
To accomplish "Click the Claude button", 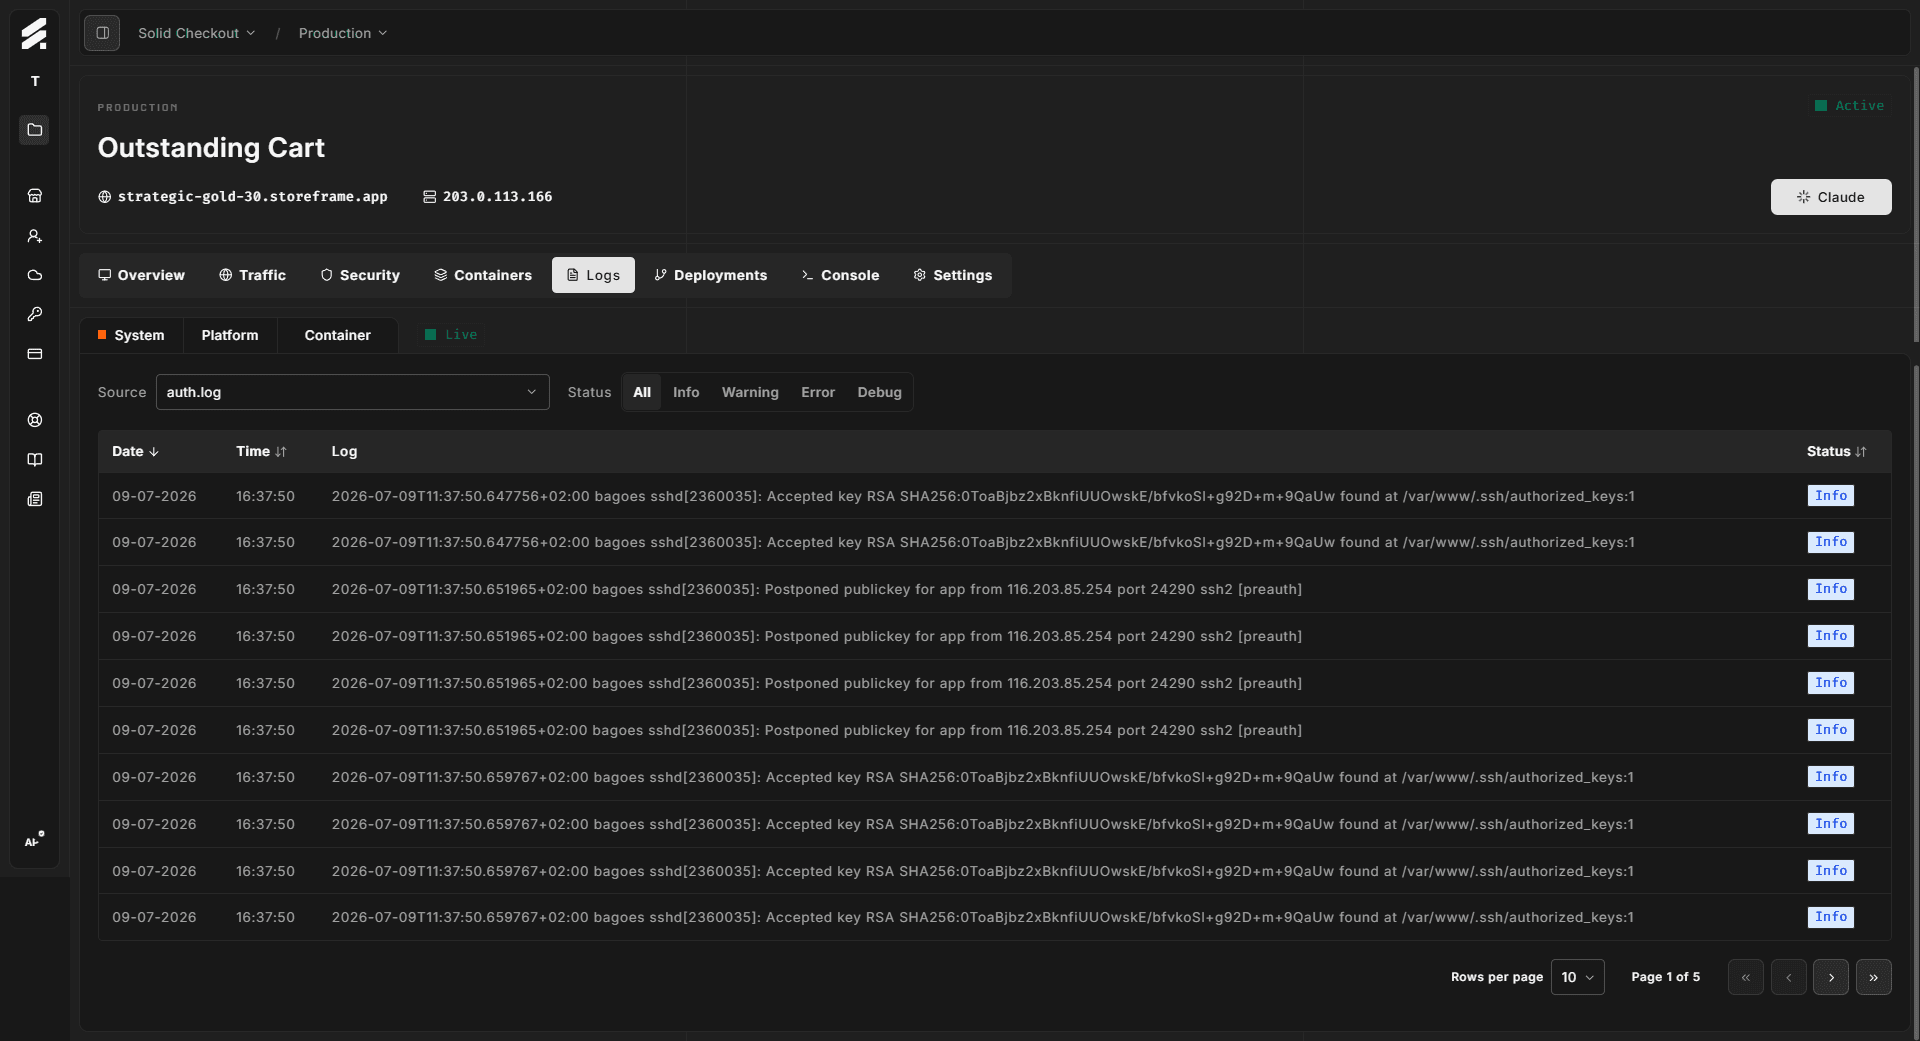I will pyautogui.click(x=1830, y=197).
